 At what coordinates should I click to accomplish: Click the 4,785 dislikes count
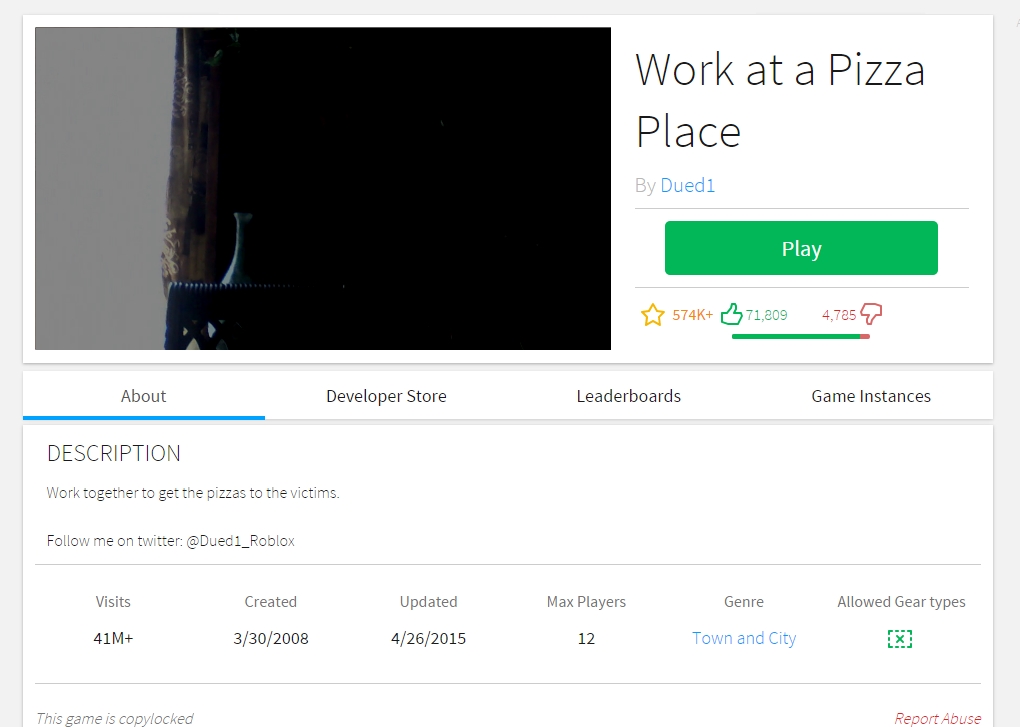coord(839,315)
